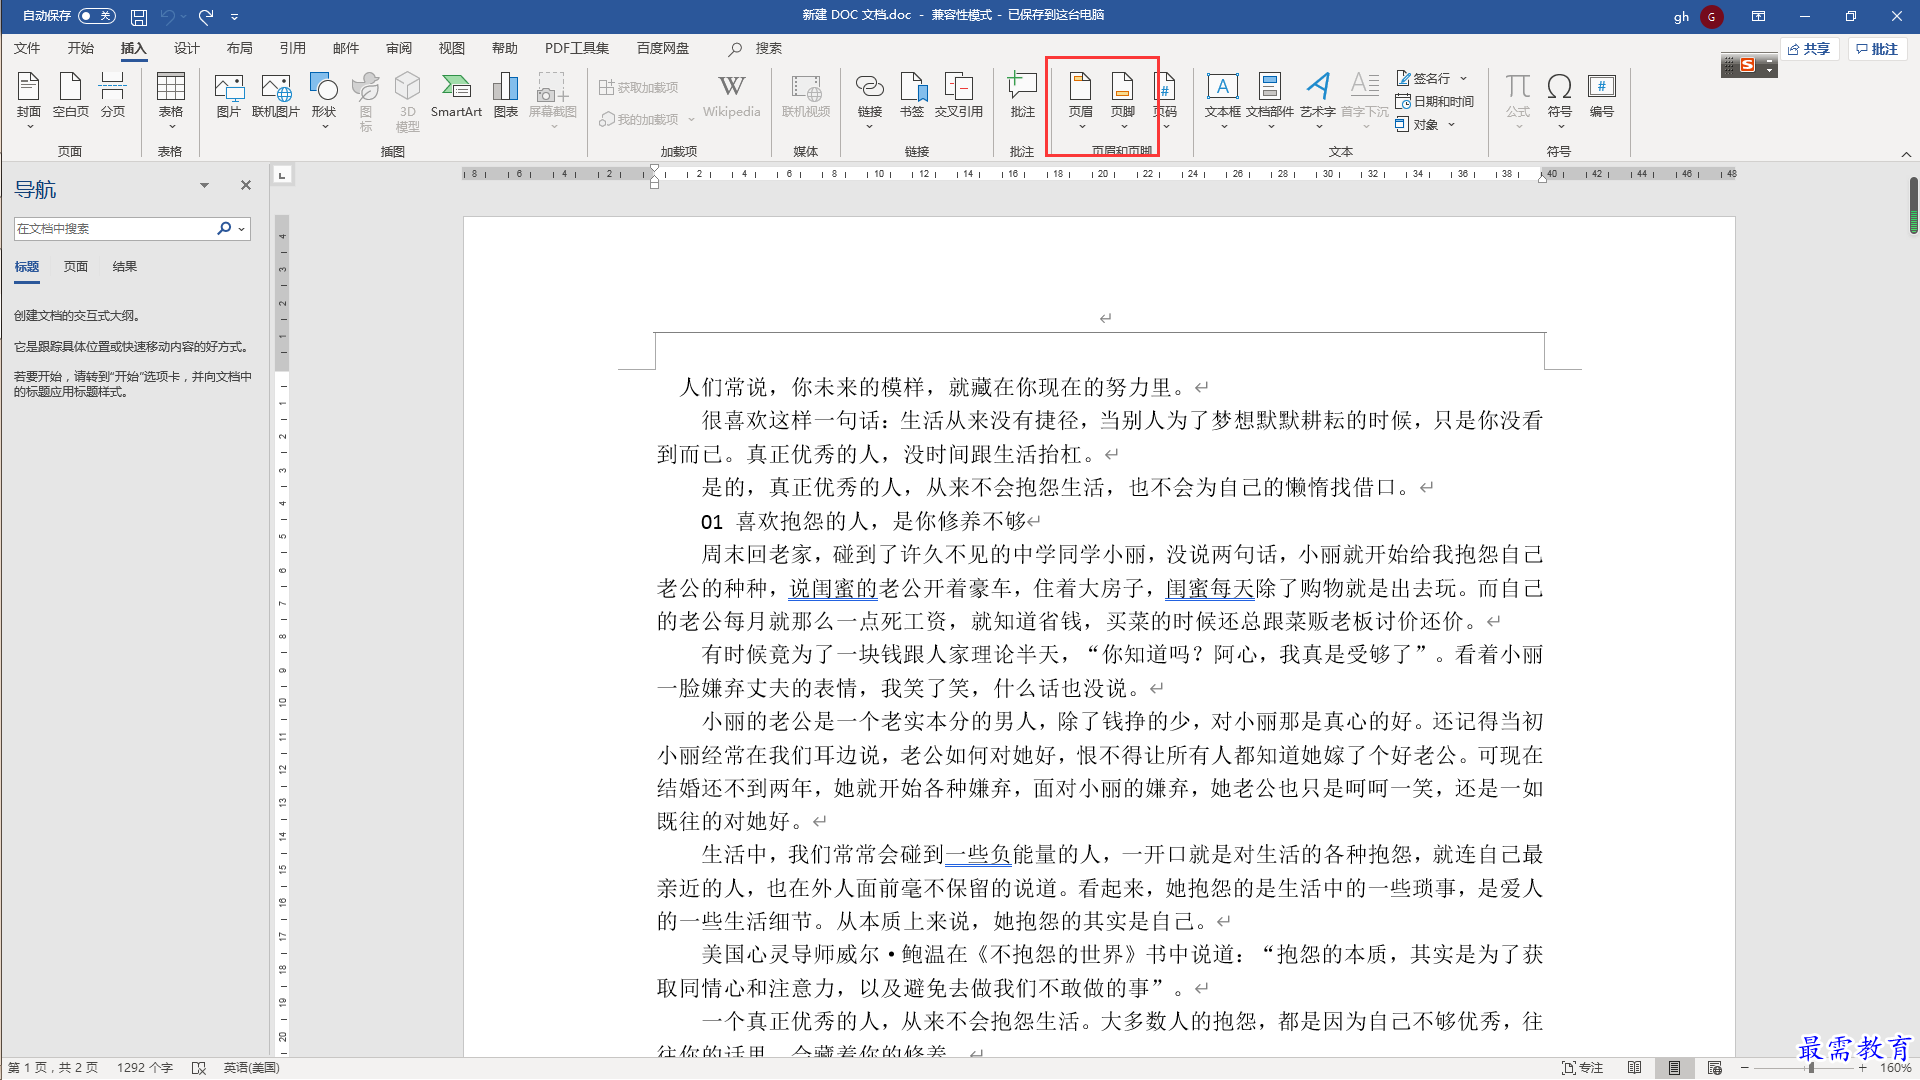The height and width of the screenshot is (1080, 1920).
Task: Open the header (页眉) menu
Action: point(1081,98)
